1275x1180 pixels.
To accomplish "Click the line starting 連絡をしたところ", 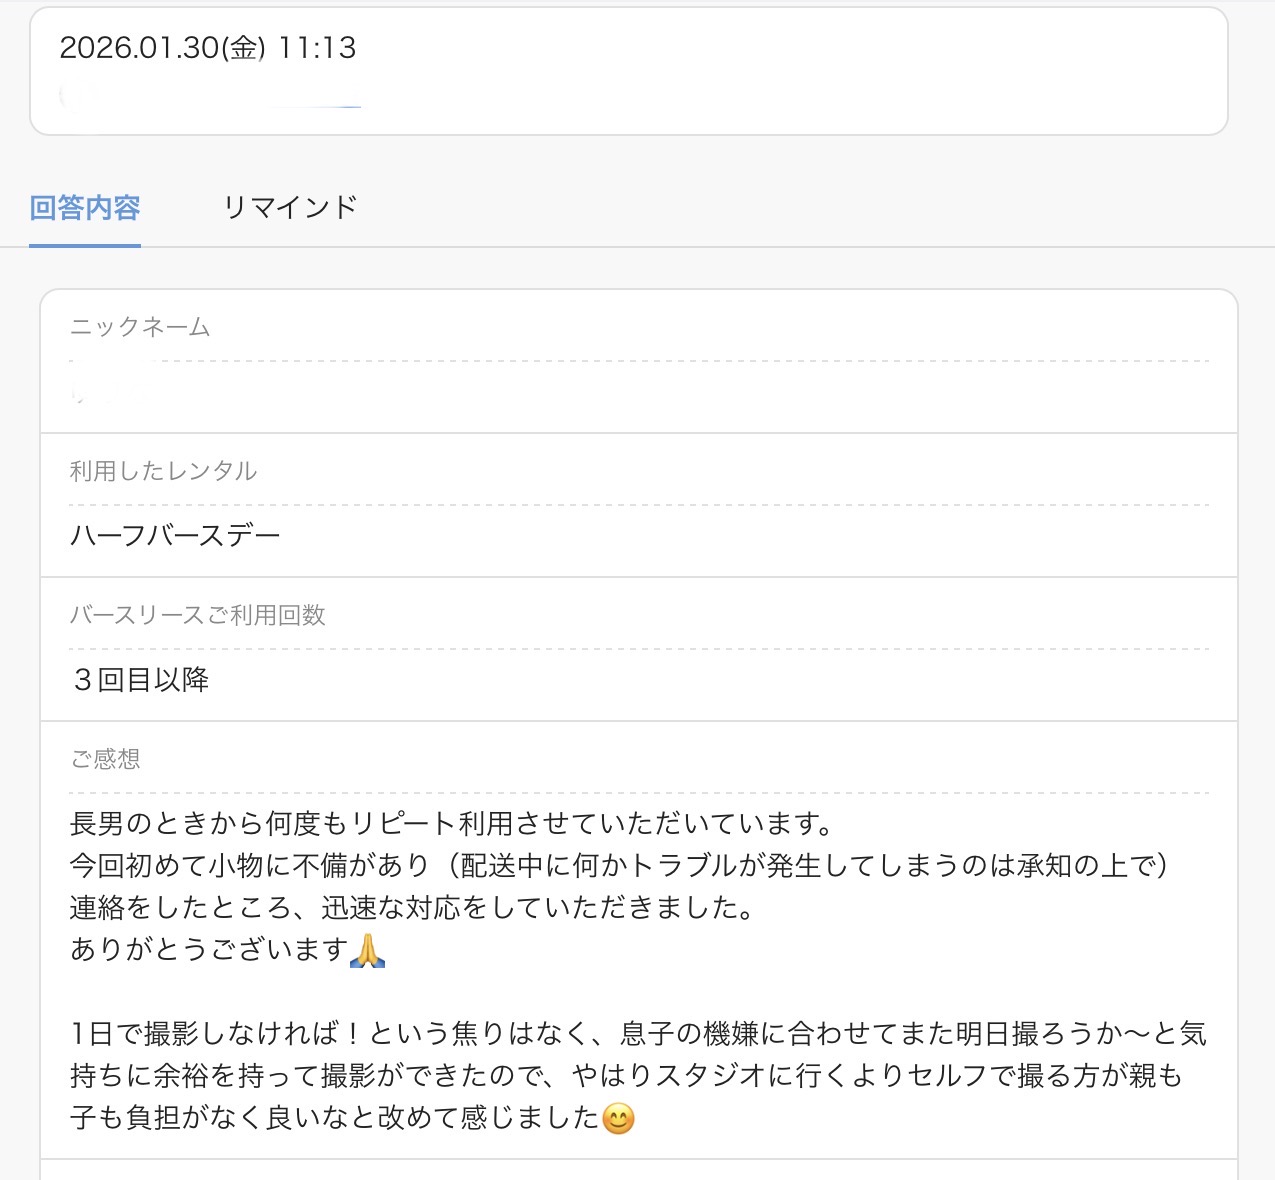I will [412, 908].
